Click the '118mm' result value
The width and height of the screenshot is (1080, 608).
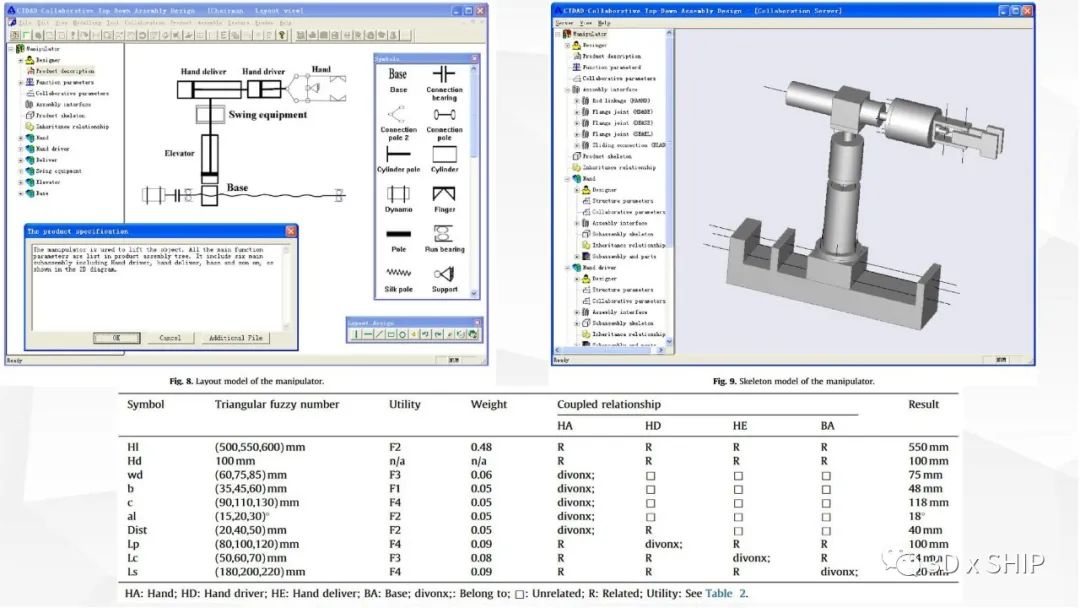click(928, 503)
